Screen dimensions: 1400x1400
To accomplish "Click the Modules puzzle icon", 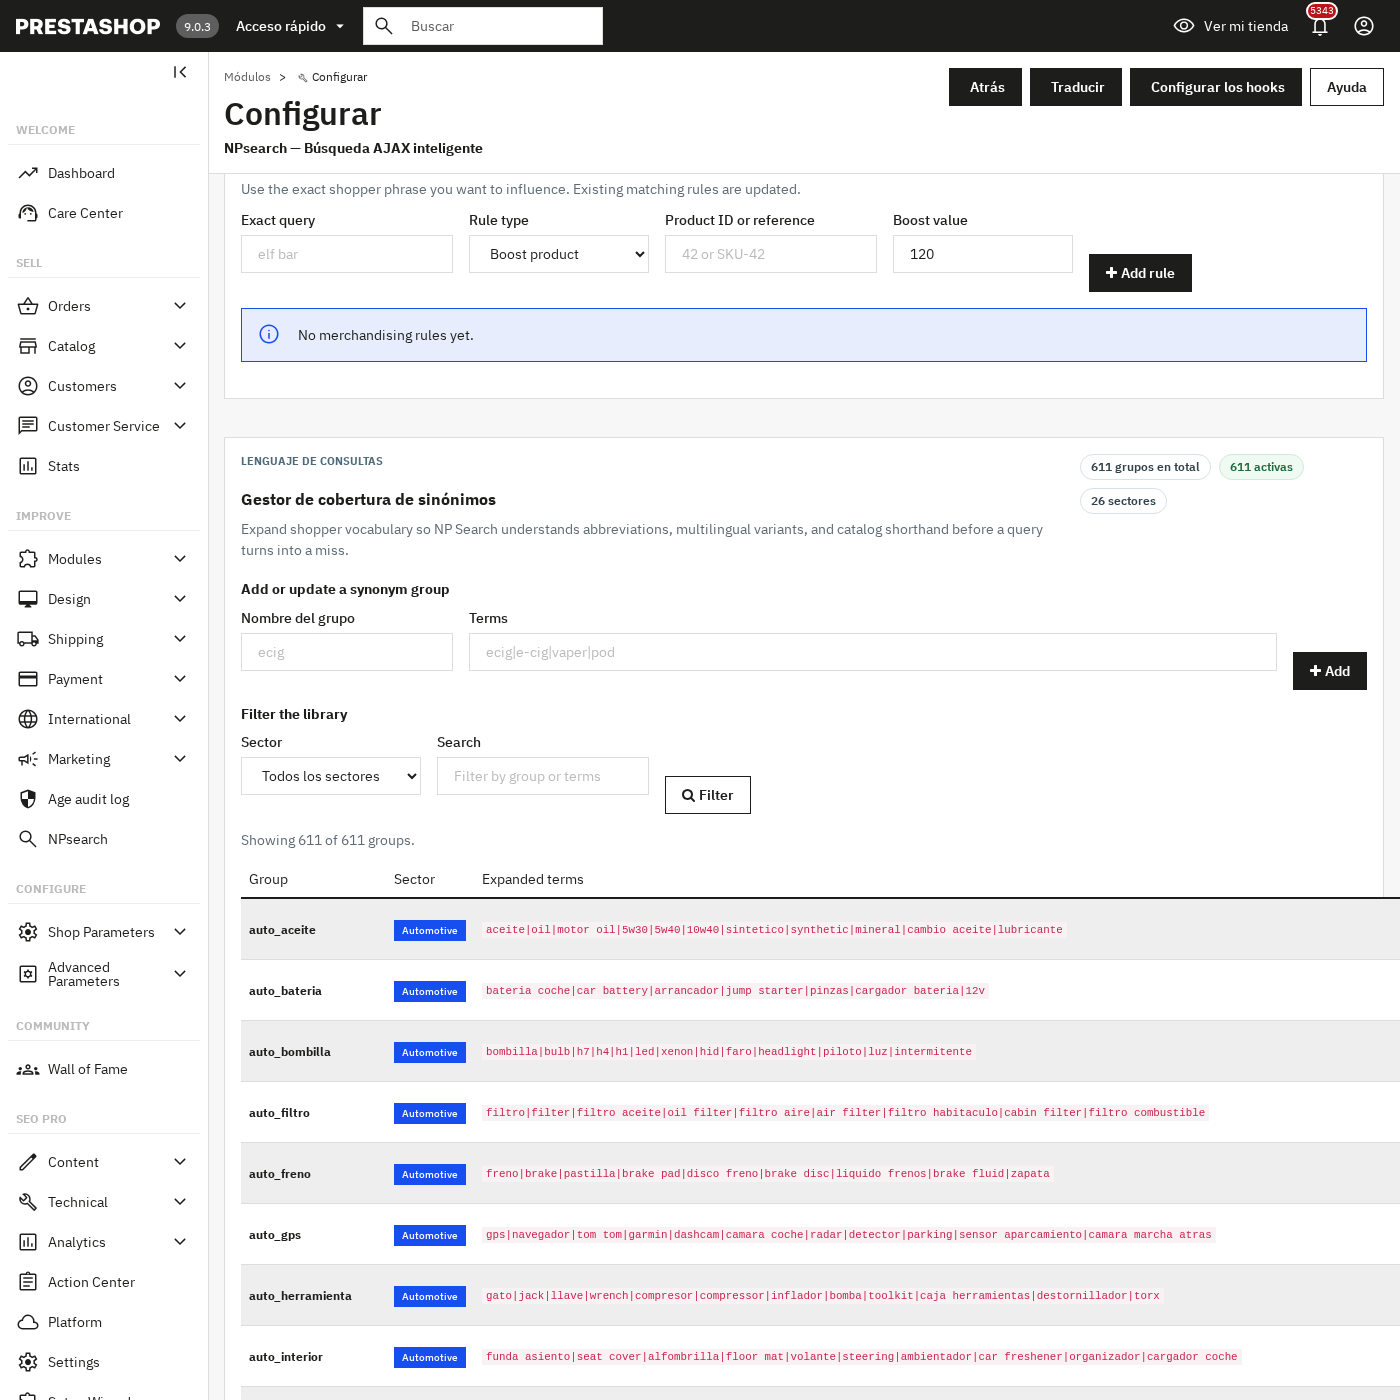I will point(28,559).
